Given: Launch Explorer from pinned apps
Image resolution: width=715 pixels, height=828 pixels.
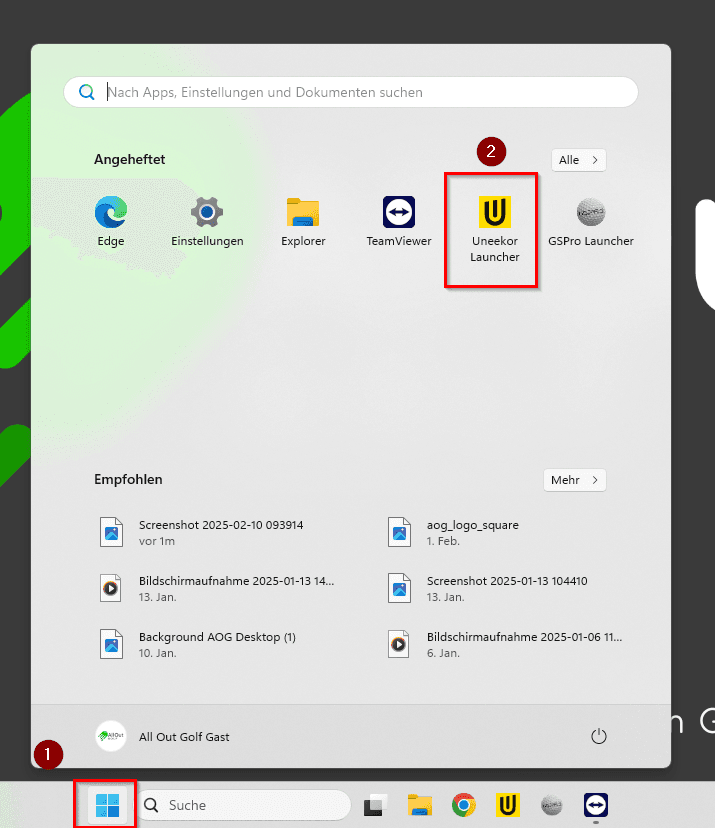Looking at the screenshot, I should (303, 222).
